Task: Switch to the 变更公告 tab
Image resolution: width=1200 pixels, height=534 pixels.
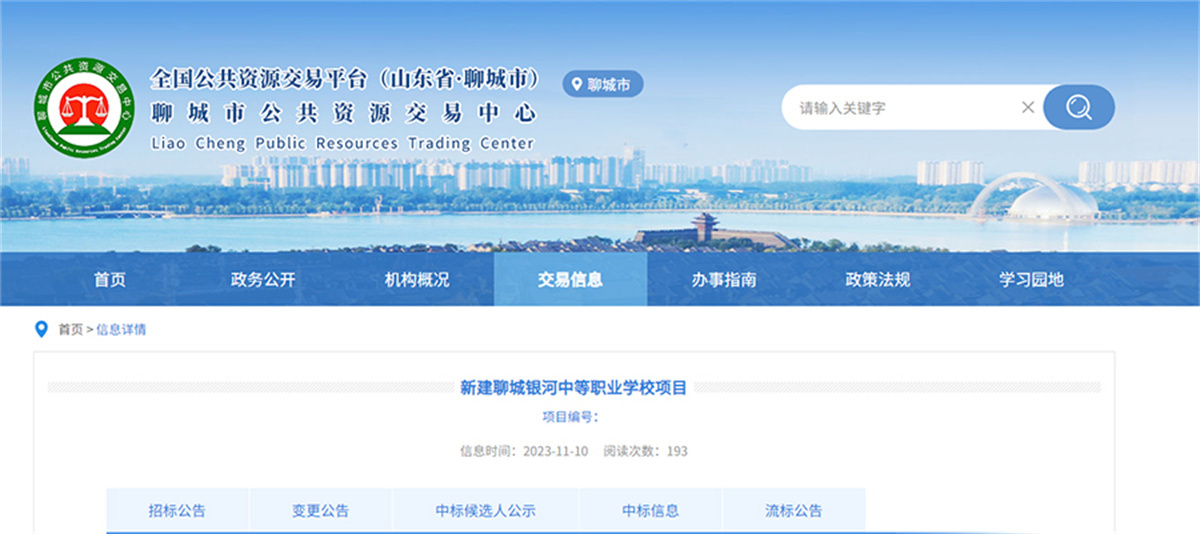Action: (x=320, y=510)
